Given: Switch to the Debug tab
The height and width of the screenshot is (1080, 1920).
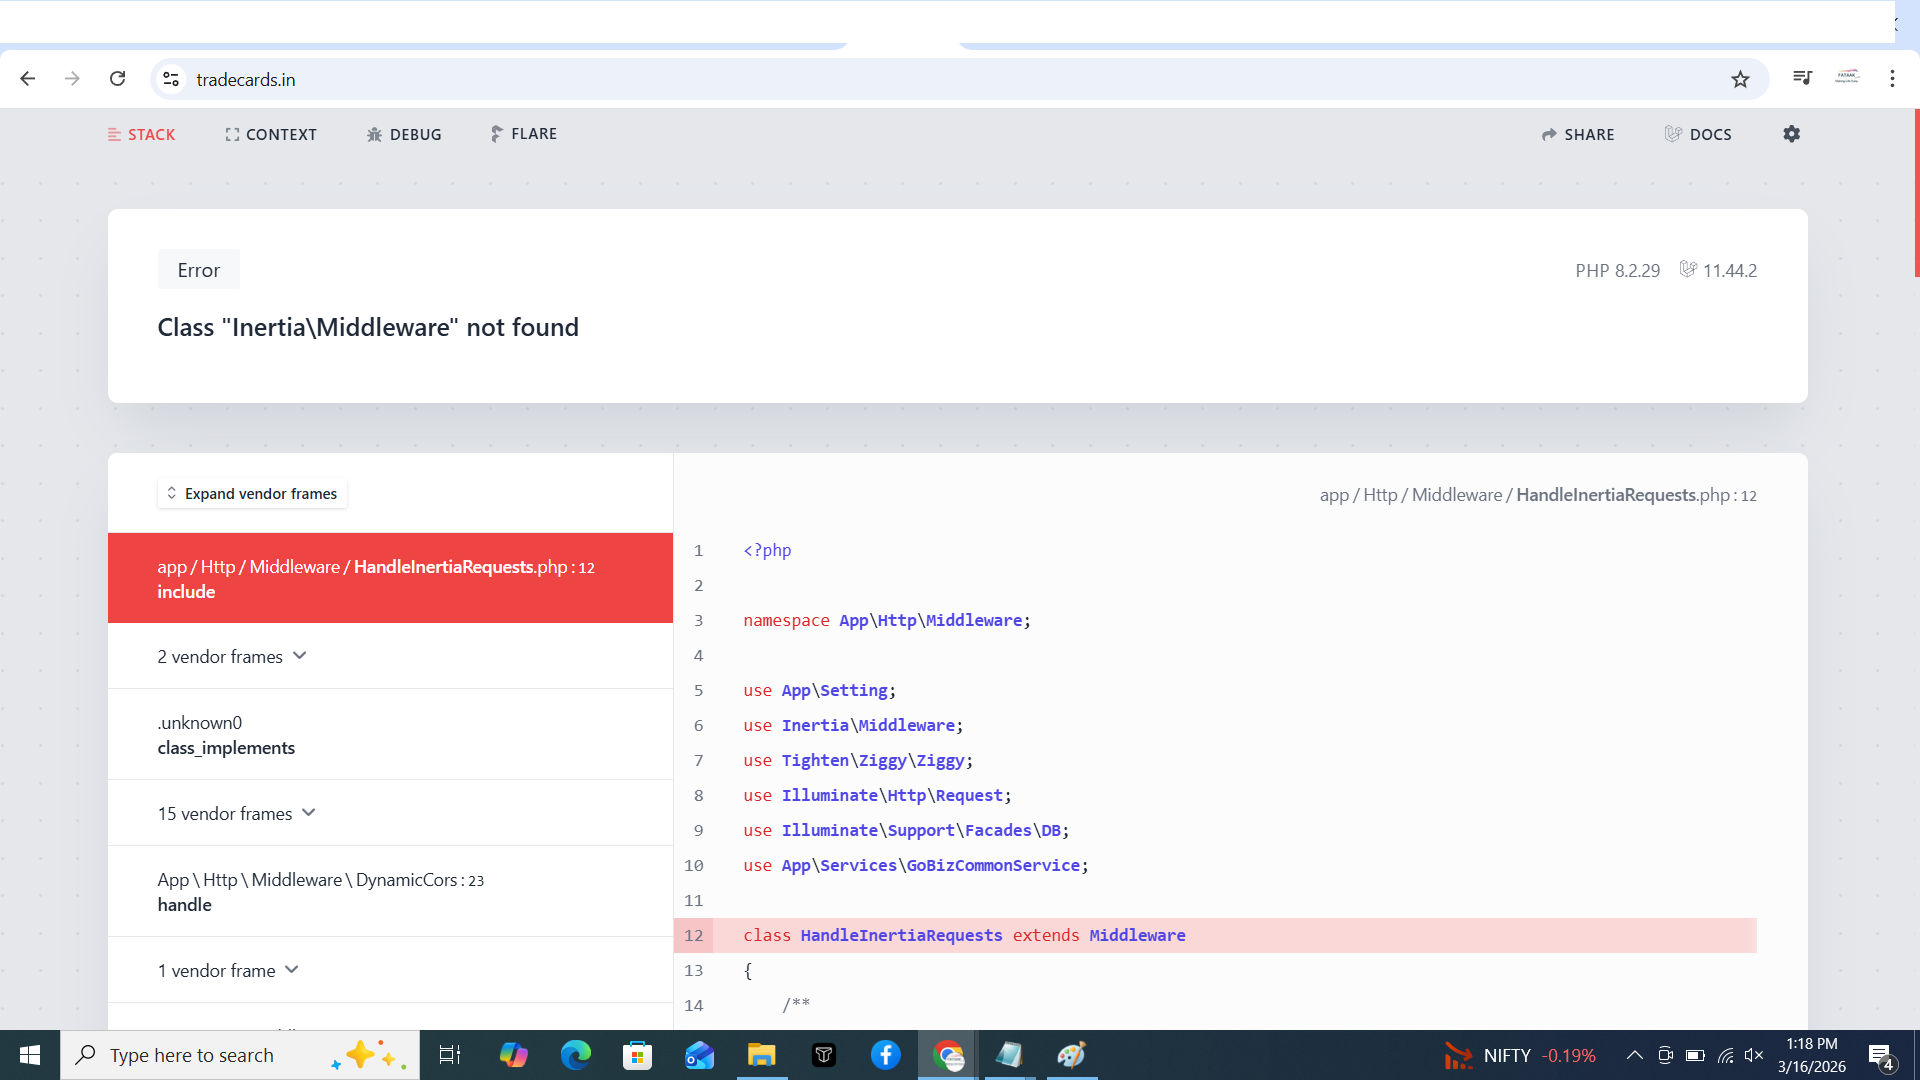Looking at the screenshot, I should [404, 134].
